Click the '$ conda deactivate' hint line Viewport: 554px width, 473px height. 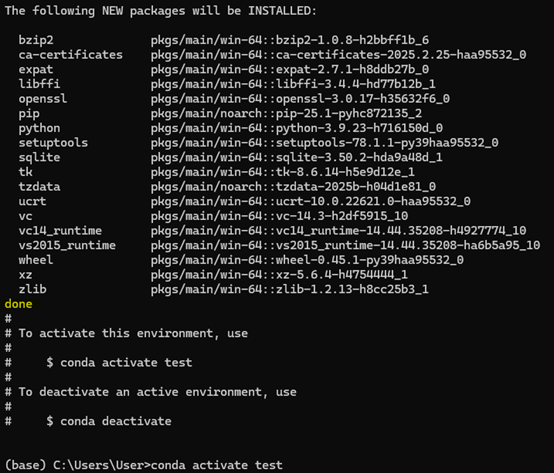109,421
